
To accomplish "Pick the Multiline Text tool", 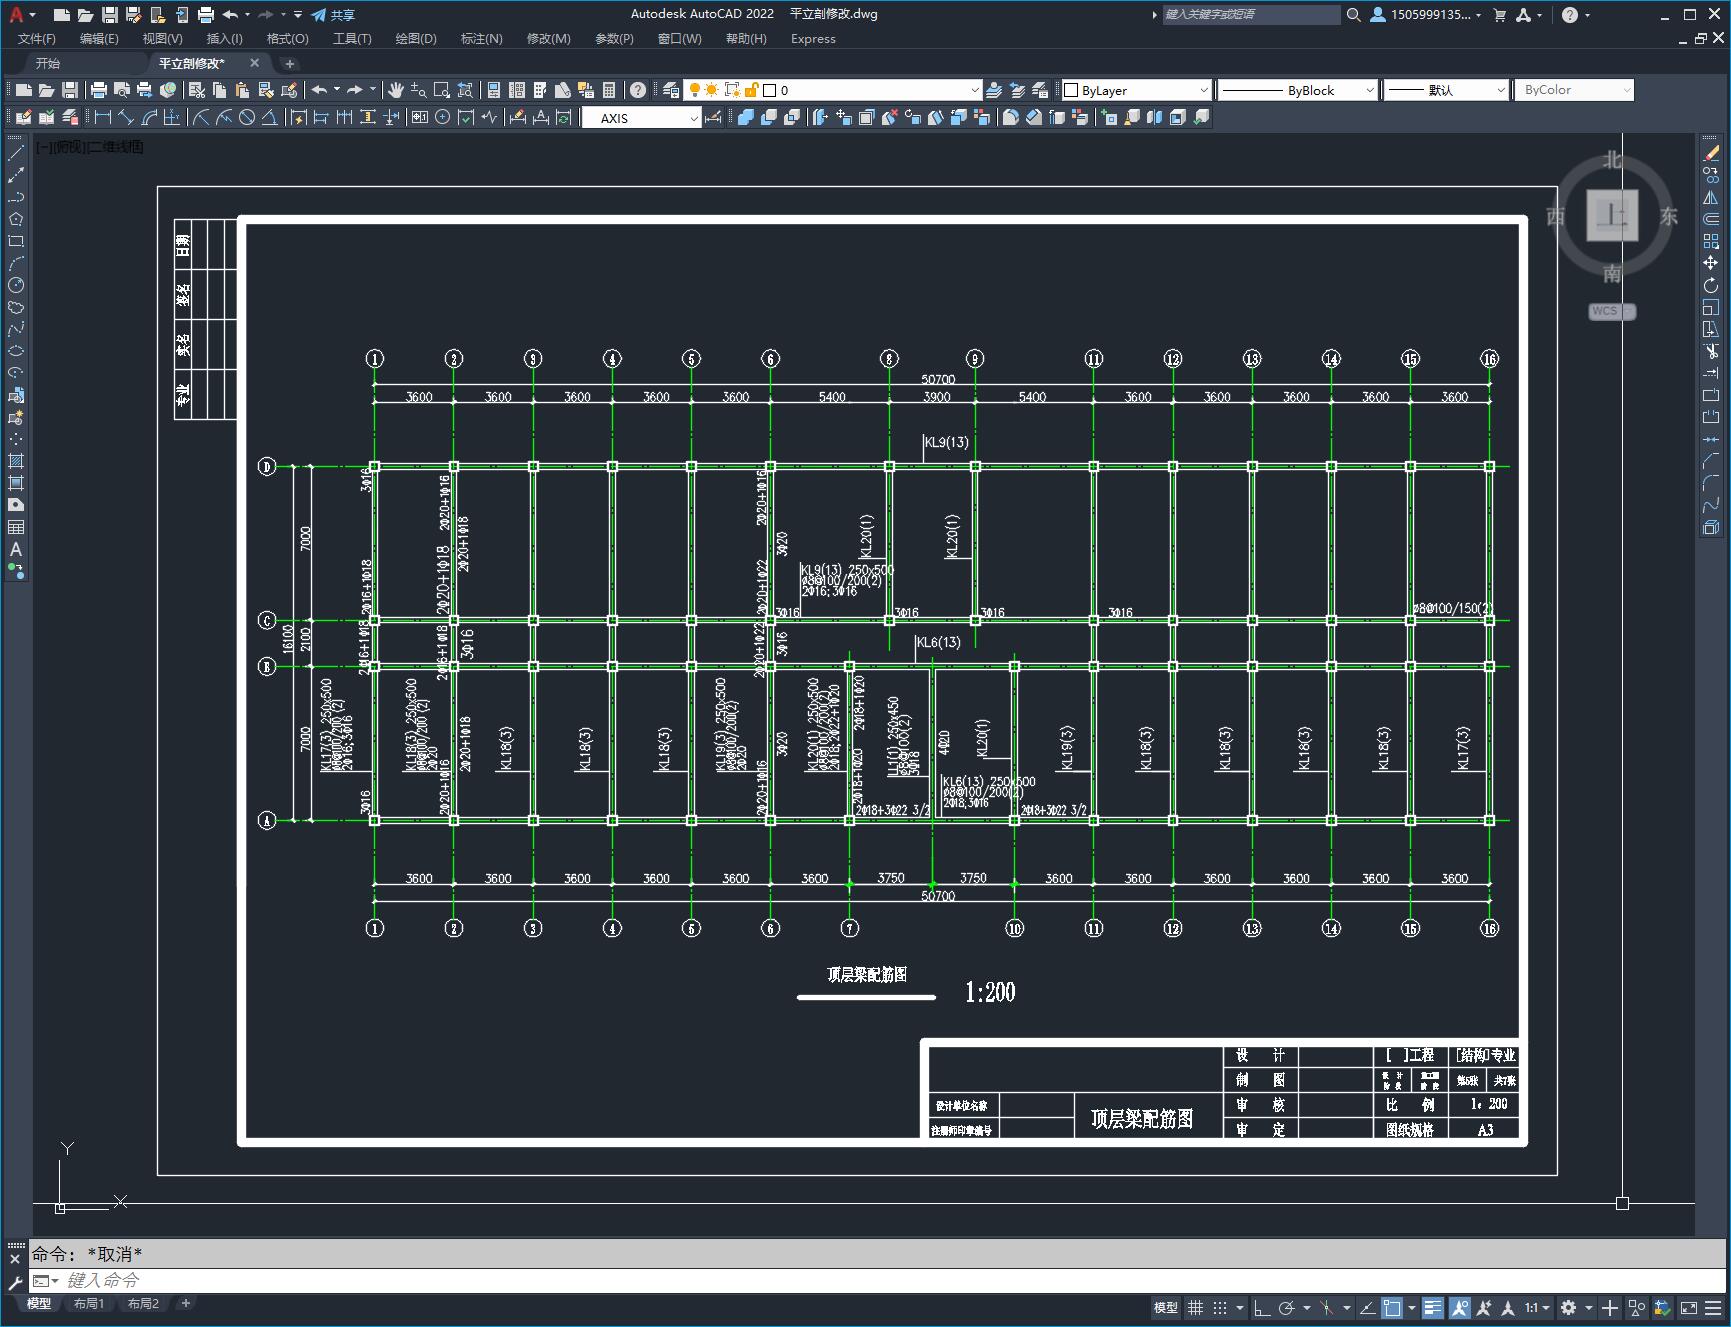I will [16, 549].
